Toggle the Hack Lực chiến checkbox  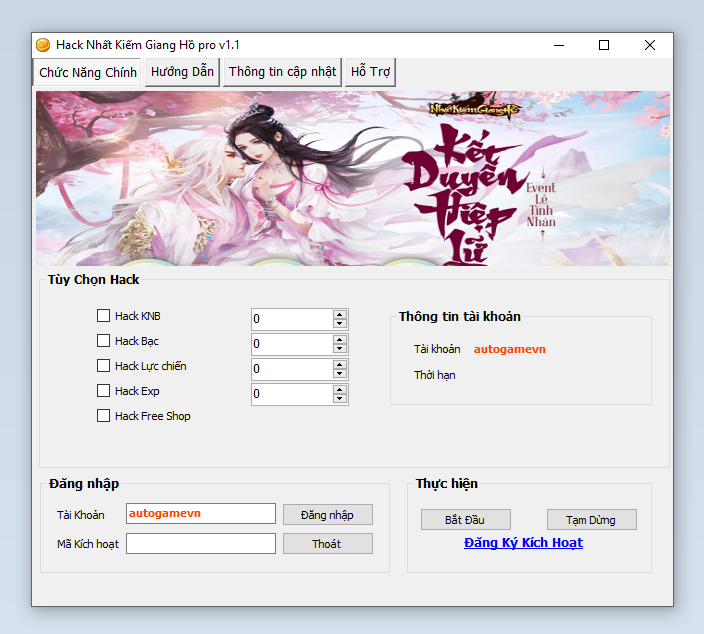click(x=104, y=366)
